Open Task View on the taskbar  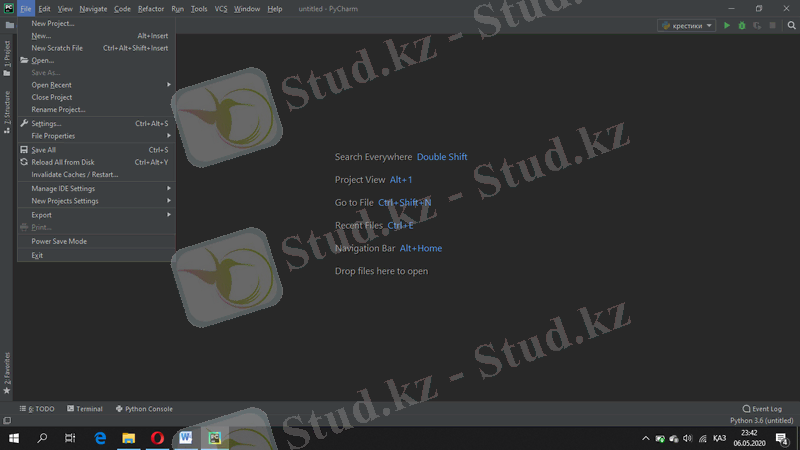coord(70,438)
